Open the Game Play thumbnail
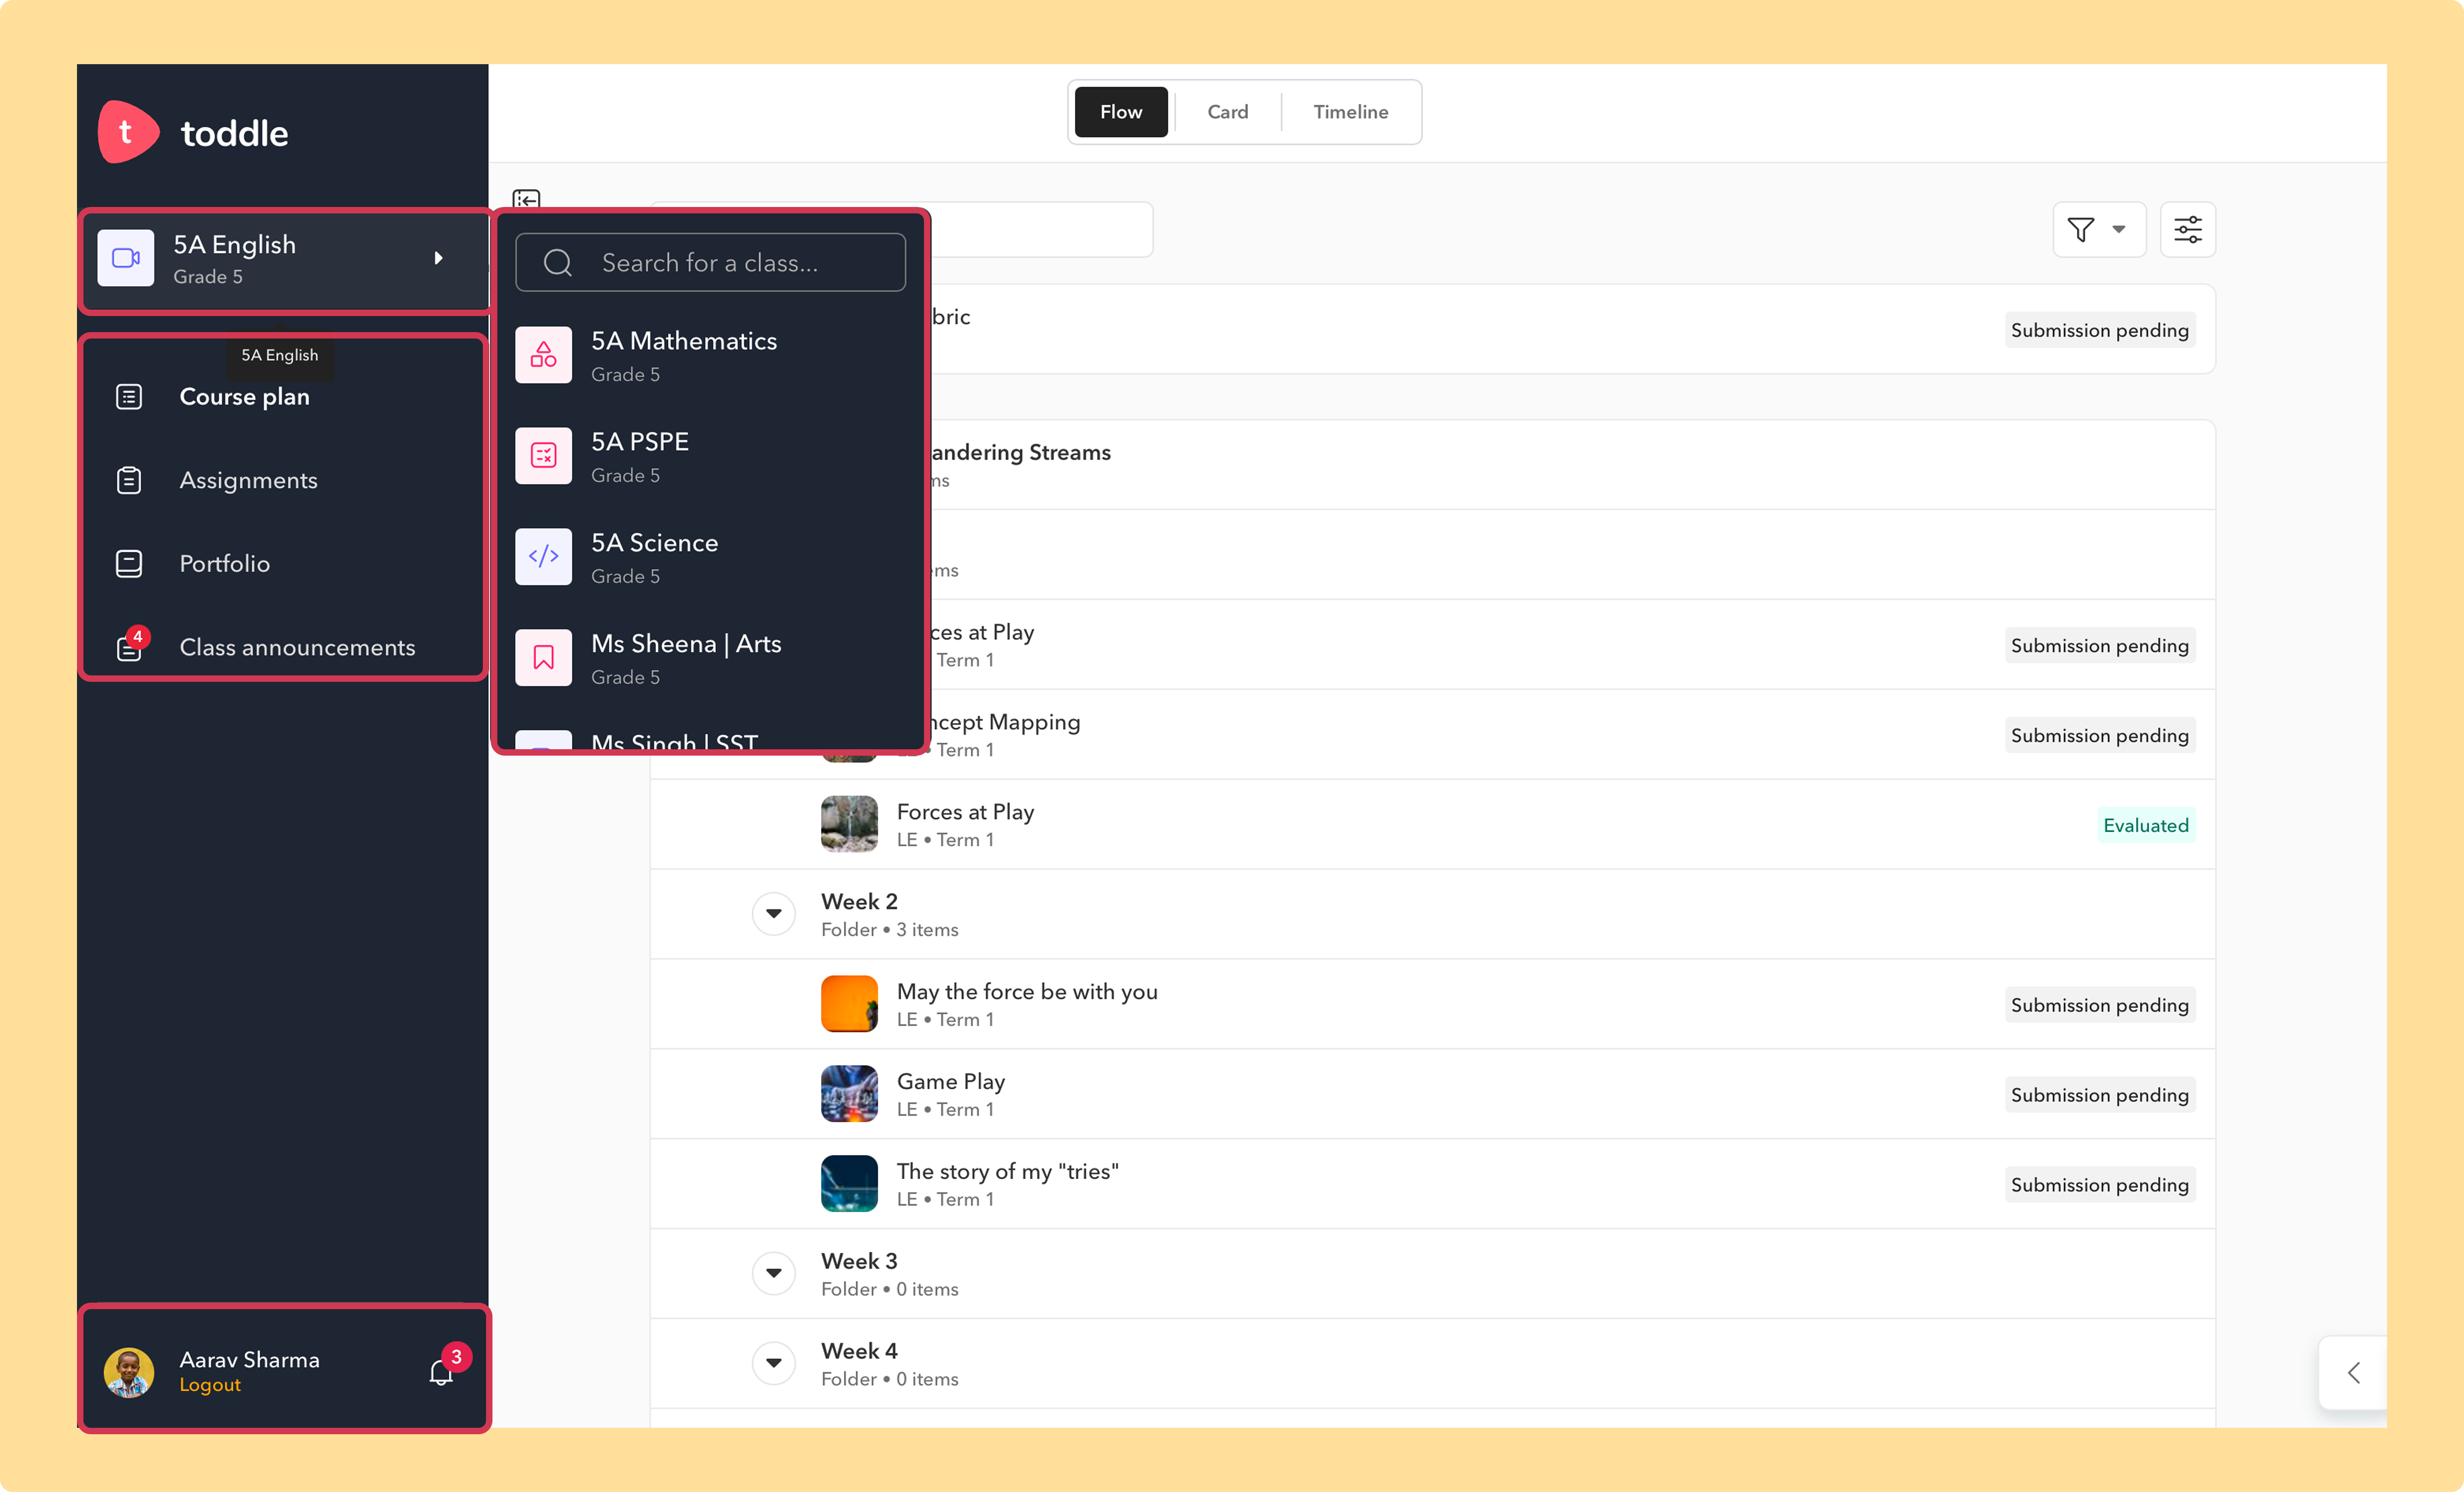2464x1492 pixels. (849, 1094)
